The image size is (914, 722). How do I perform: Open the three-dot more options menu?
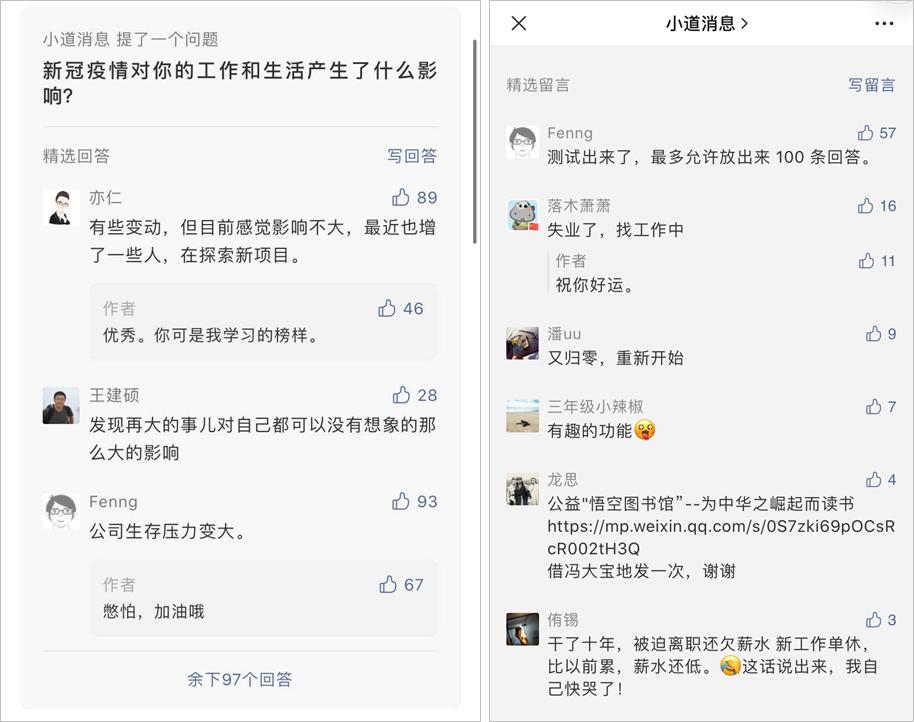click(884, 24)
